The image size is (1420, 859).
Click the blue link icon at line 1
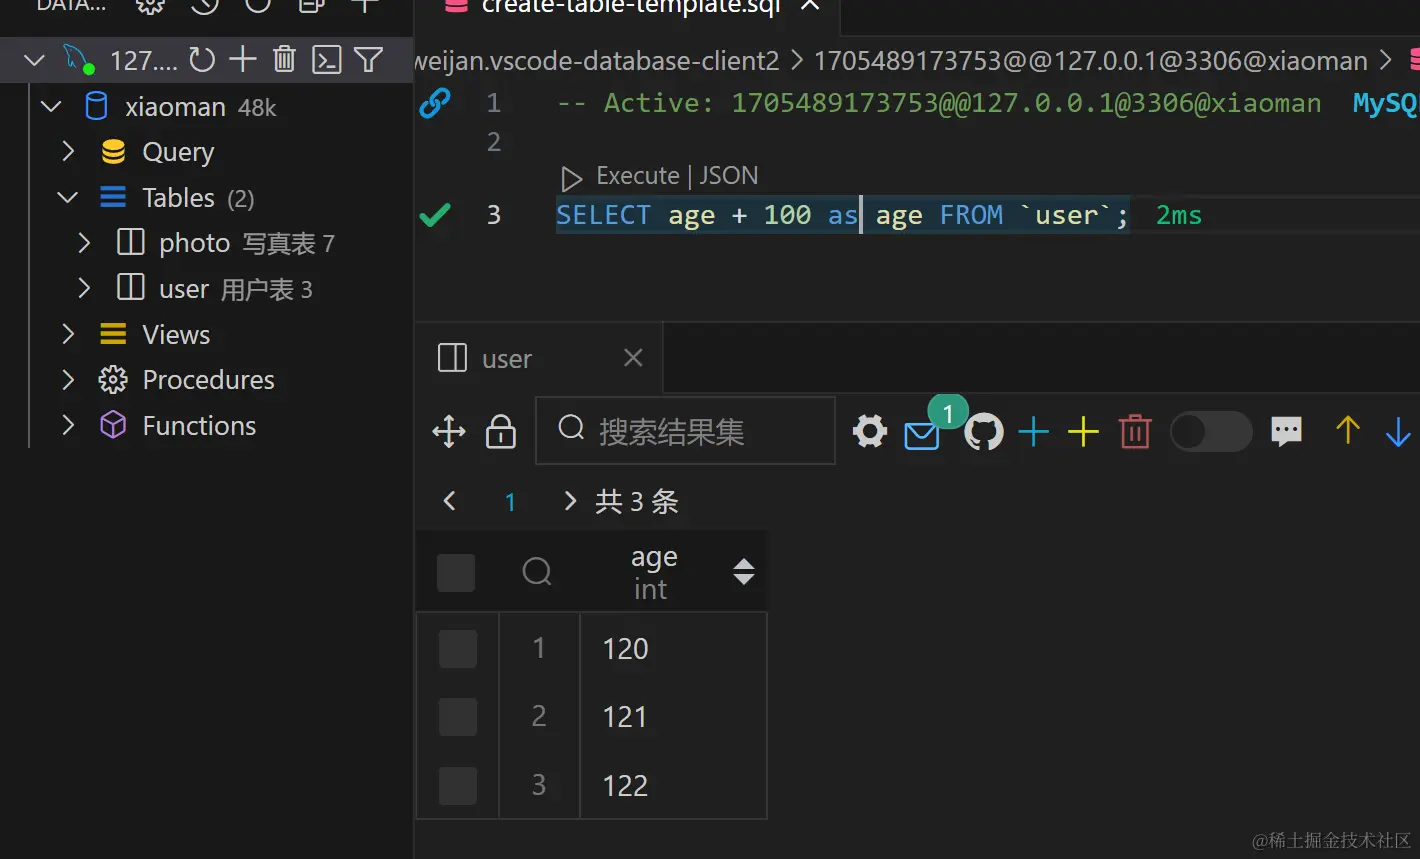435,102
